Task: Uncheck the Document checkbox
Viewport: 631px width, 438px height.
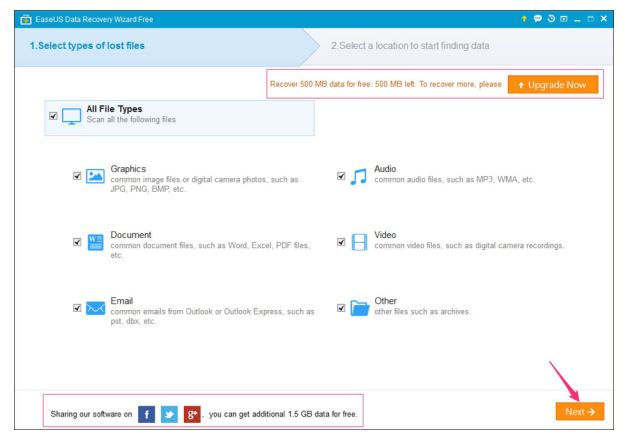Action: pos(77,242)
